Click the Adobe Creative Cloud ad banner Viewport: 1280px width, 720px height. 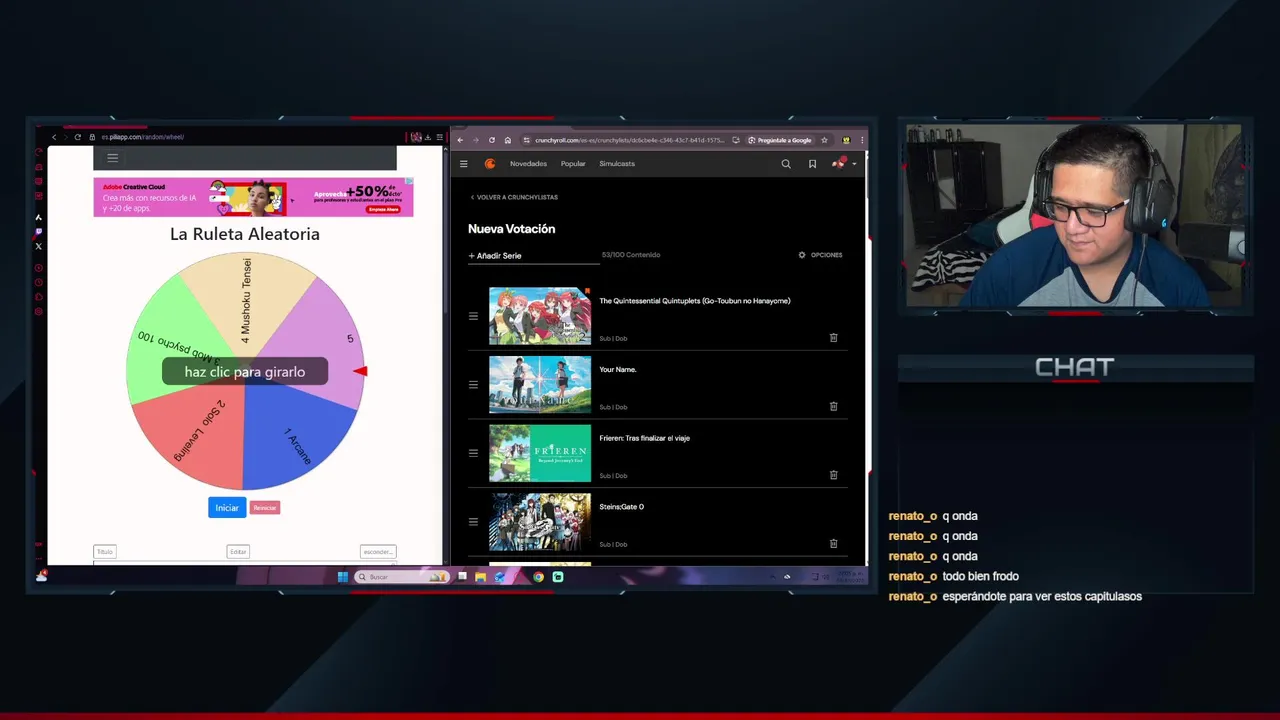(x=253, y=197)
